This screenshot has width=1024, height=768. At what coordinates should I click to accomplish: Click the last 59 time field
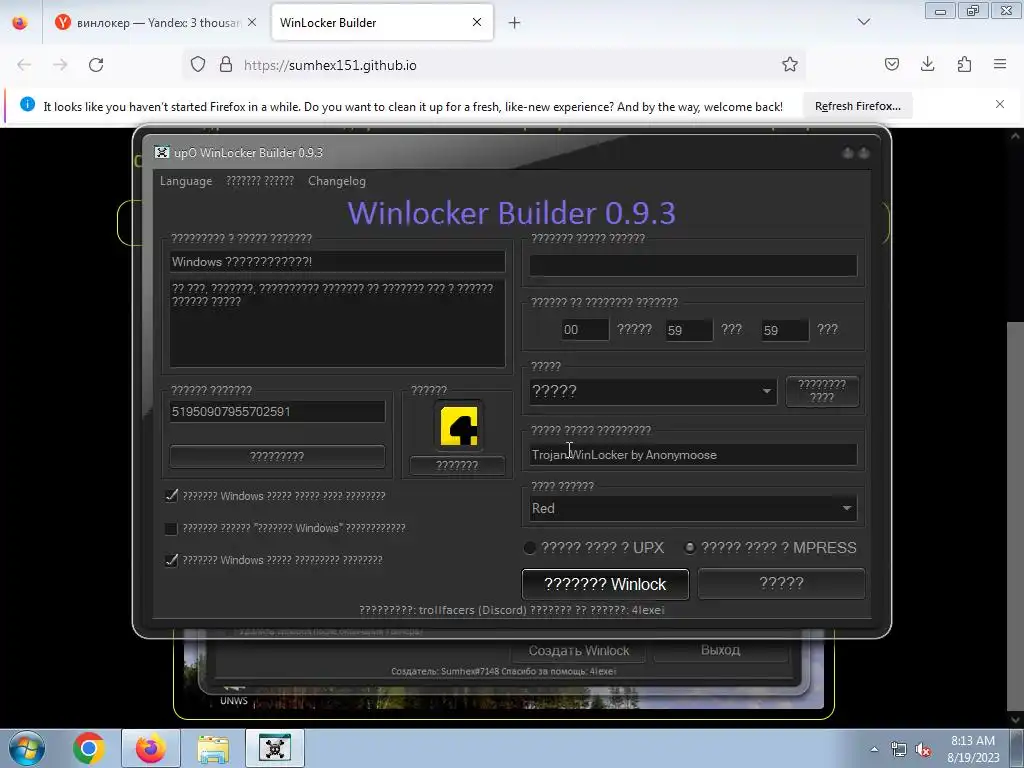tap(784, 330)
